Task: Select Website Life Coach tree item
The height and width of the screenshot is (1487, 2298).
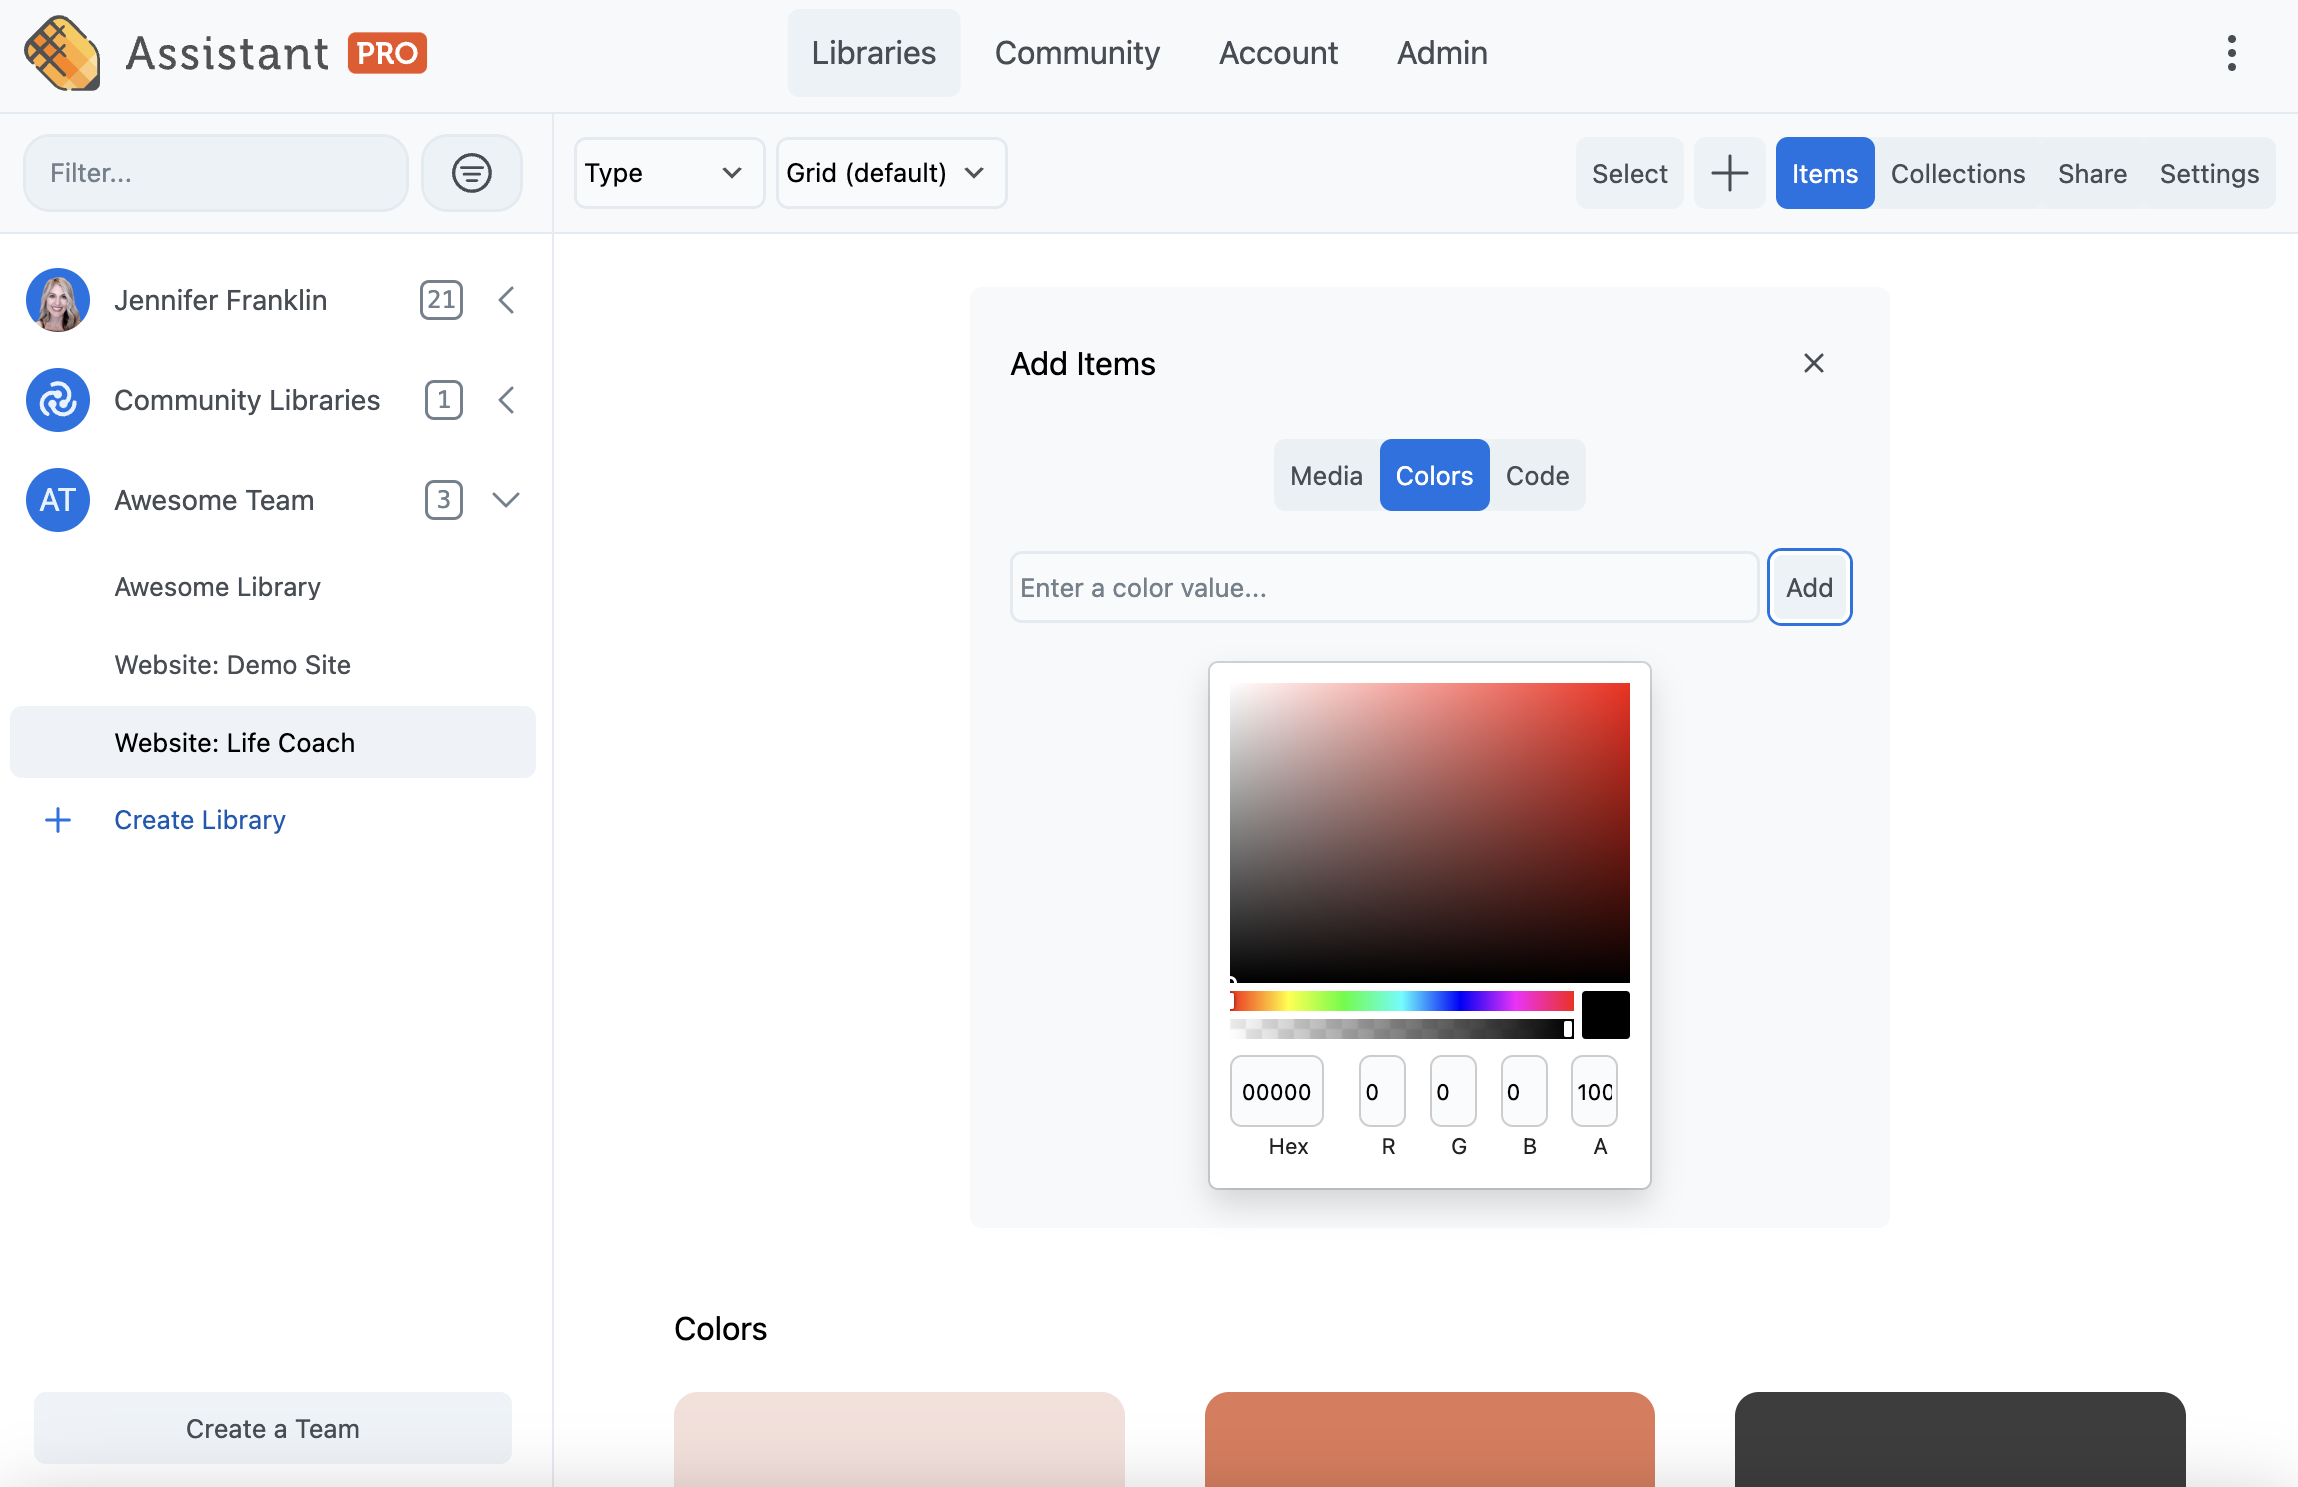Action: point(273,742)
